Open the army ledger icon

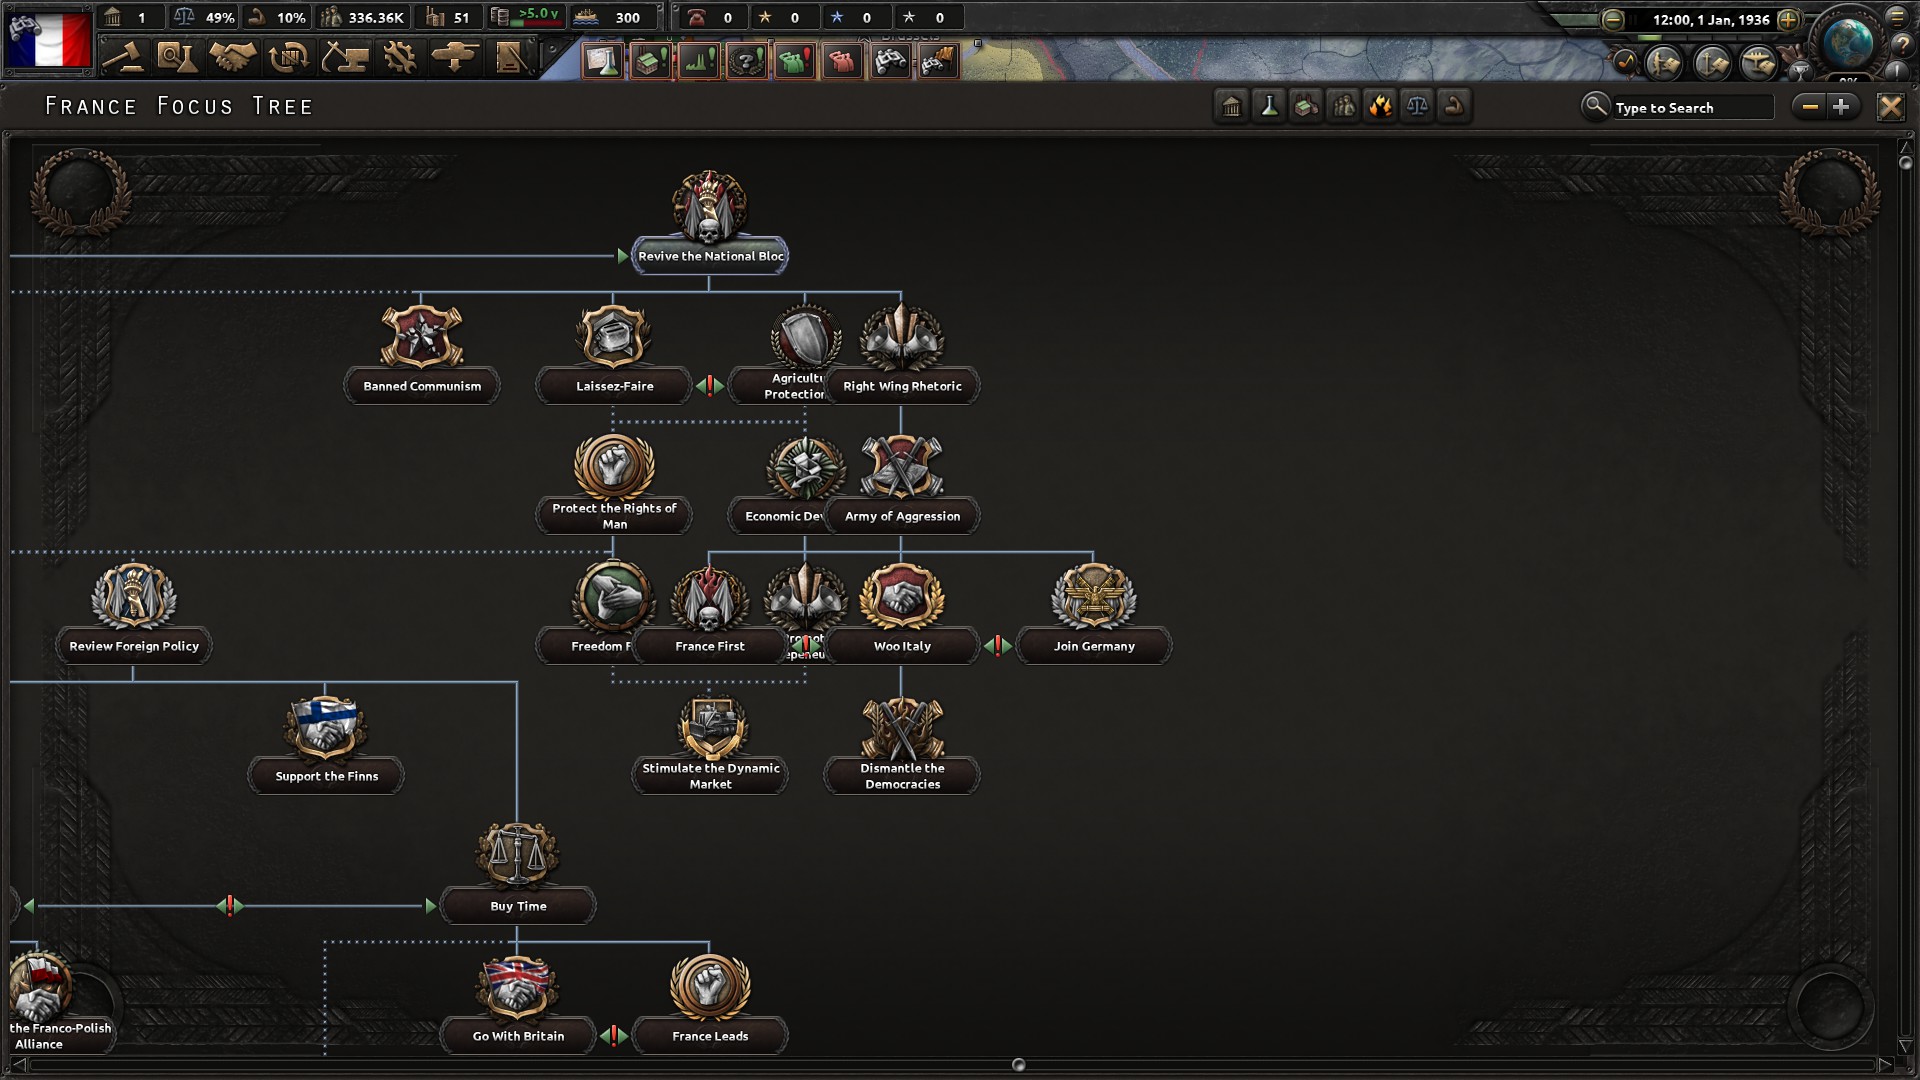1665,63
